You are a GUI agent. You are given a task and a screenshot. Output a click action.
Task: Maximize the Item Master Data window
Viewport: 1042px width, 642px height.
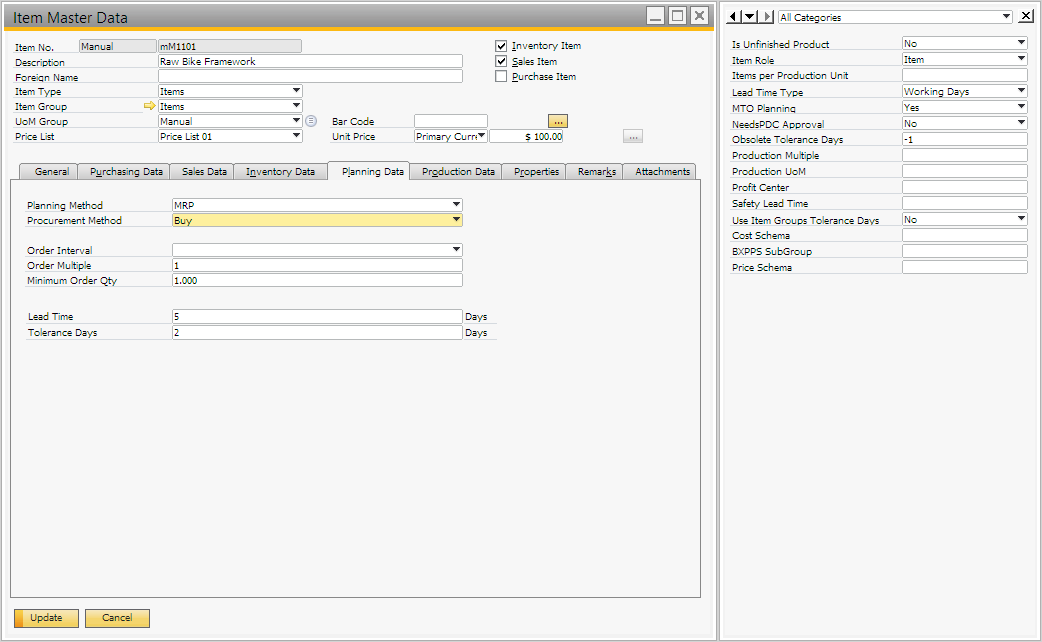pos(677,16)
